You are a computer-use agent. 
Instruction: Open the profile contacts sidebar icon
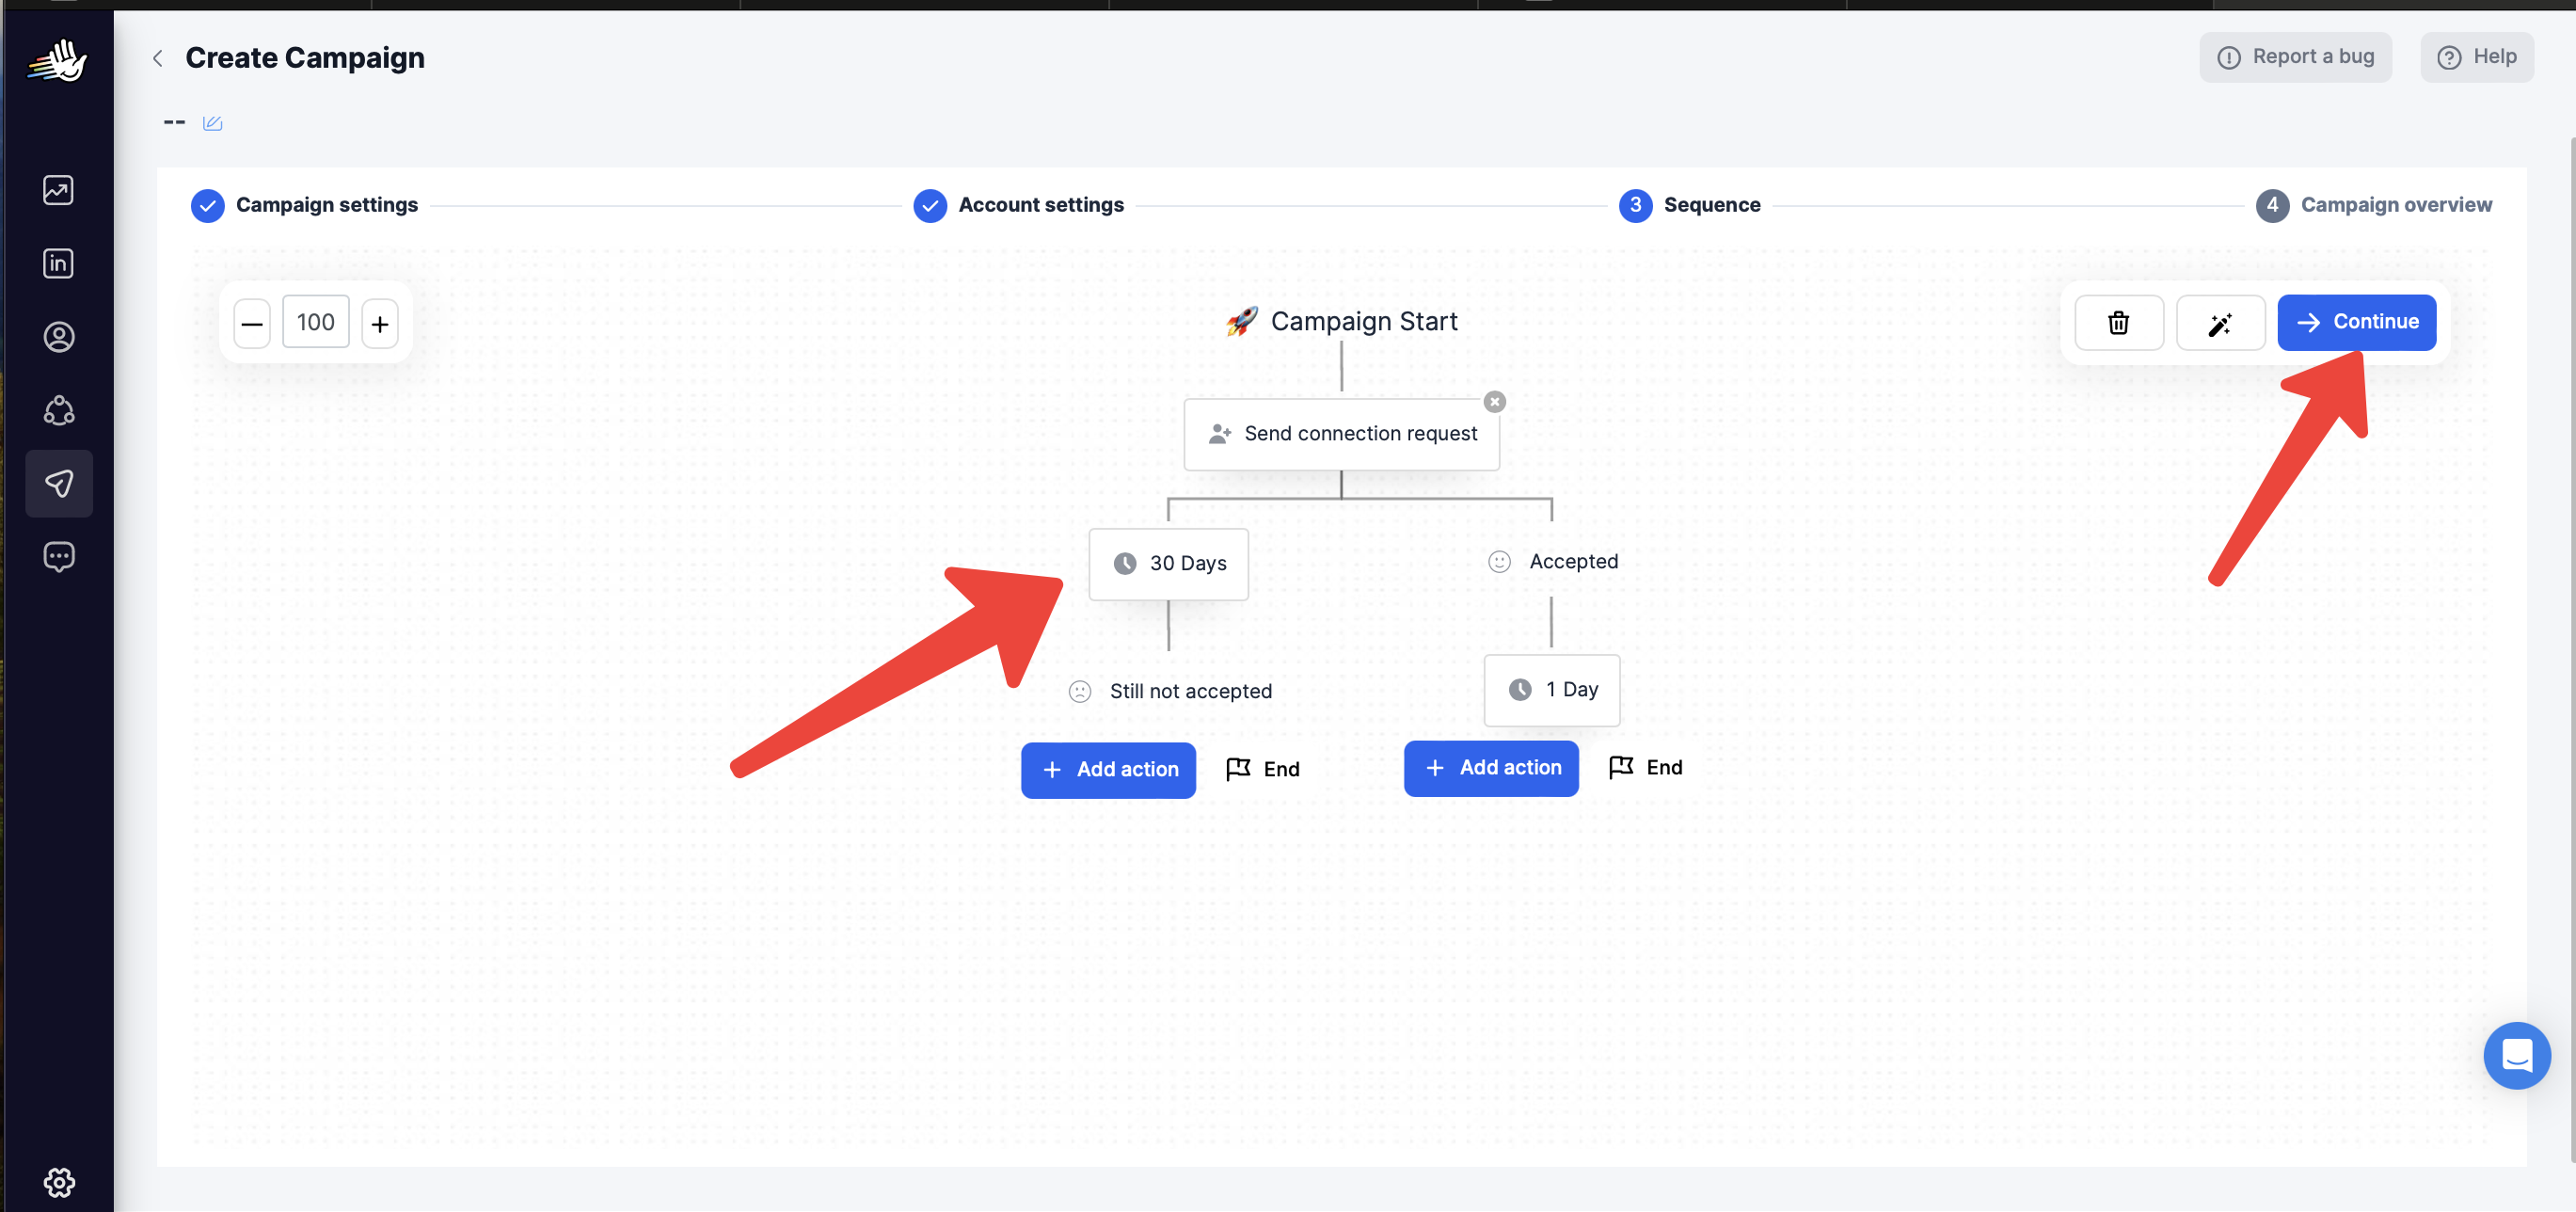(x=58, y=337)
